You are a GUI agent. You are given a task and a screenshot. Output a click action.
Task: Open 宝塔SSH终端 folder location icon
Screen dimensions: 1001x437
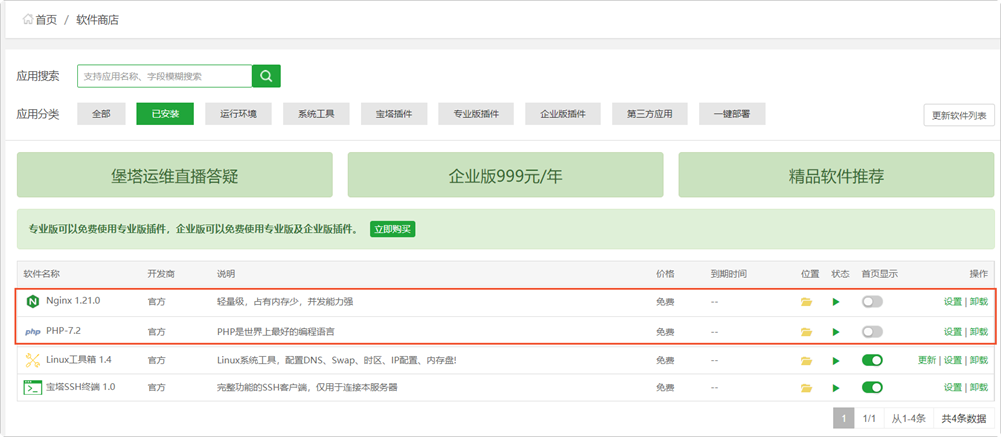pyautogui.click(x=806, y=387)
